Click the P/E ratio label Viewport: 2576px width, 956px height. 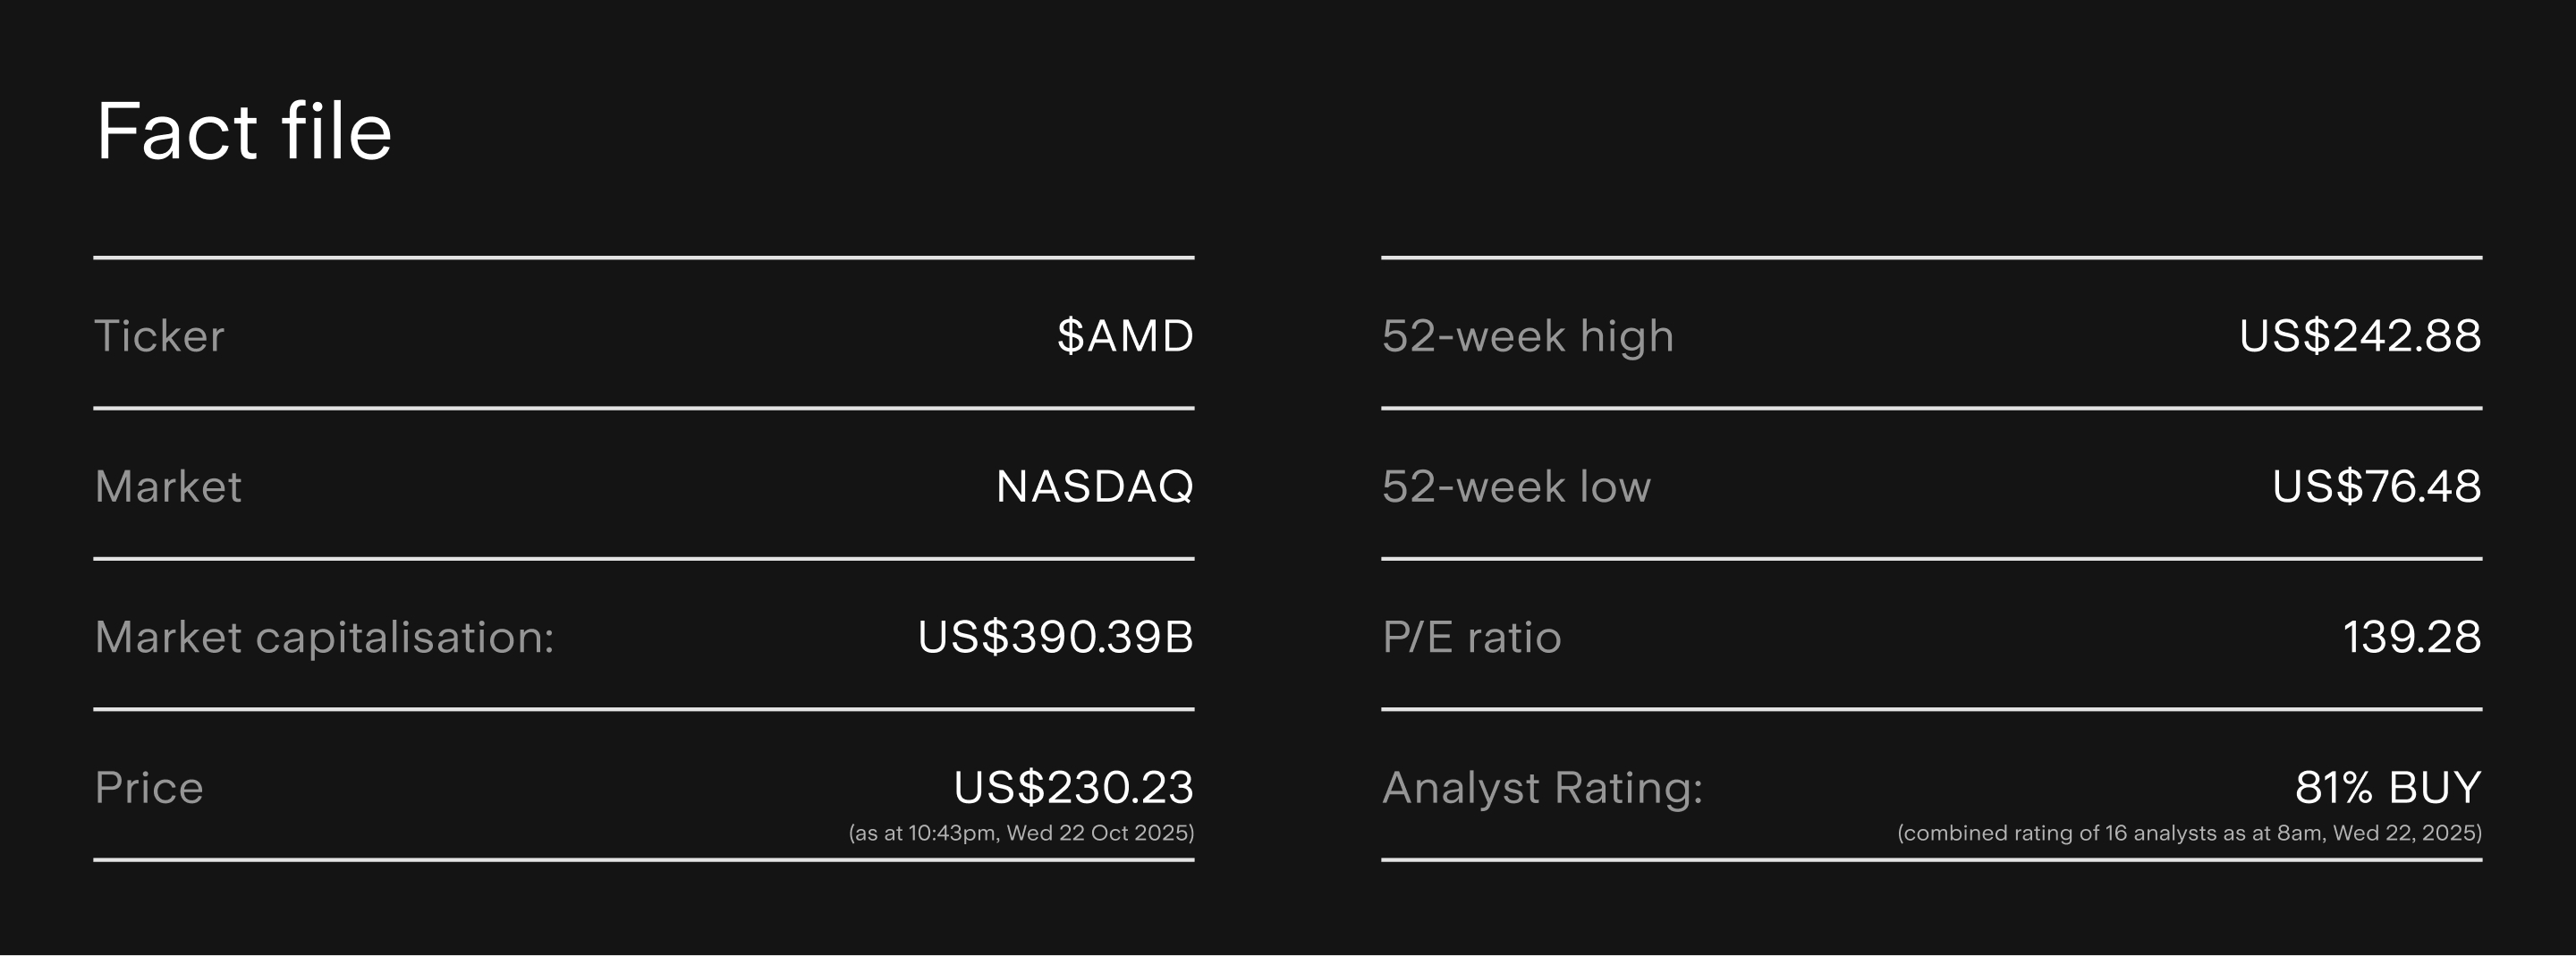pyautogui.click(x=1471, y=637)
